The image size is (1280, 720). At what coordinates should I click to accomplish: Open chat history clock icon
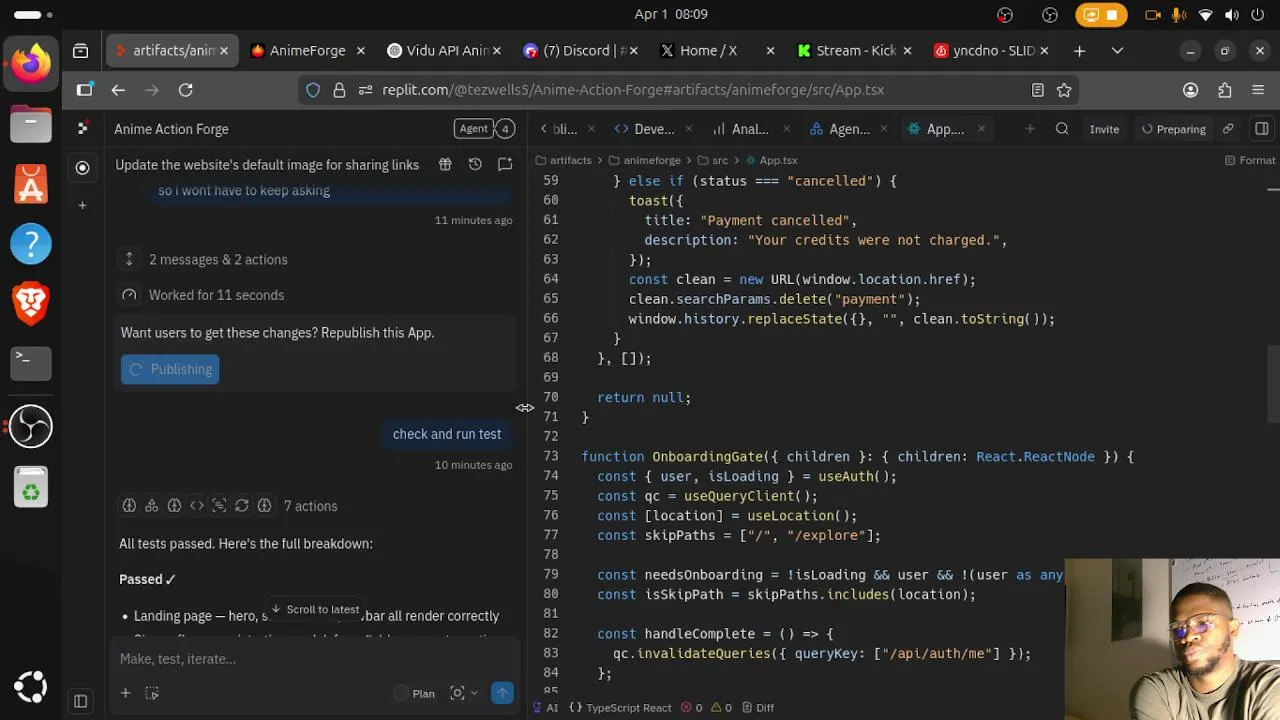(x=475, y=164)
